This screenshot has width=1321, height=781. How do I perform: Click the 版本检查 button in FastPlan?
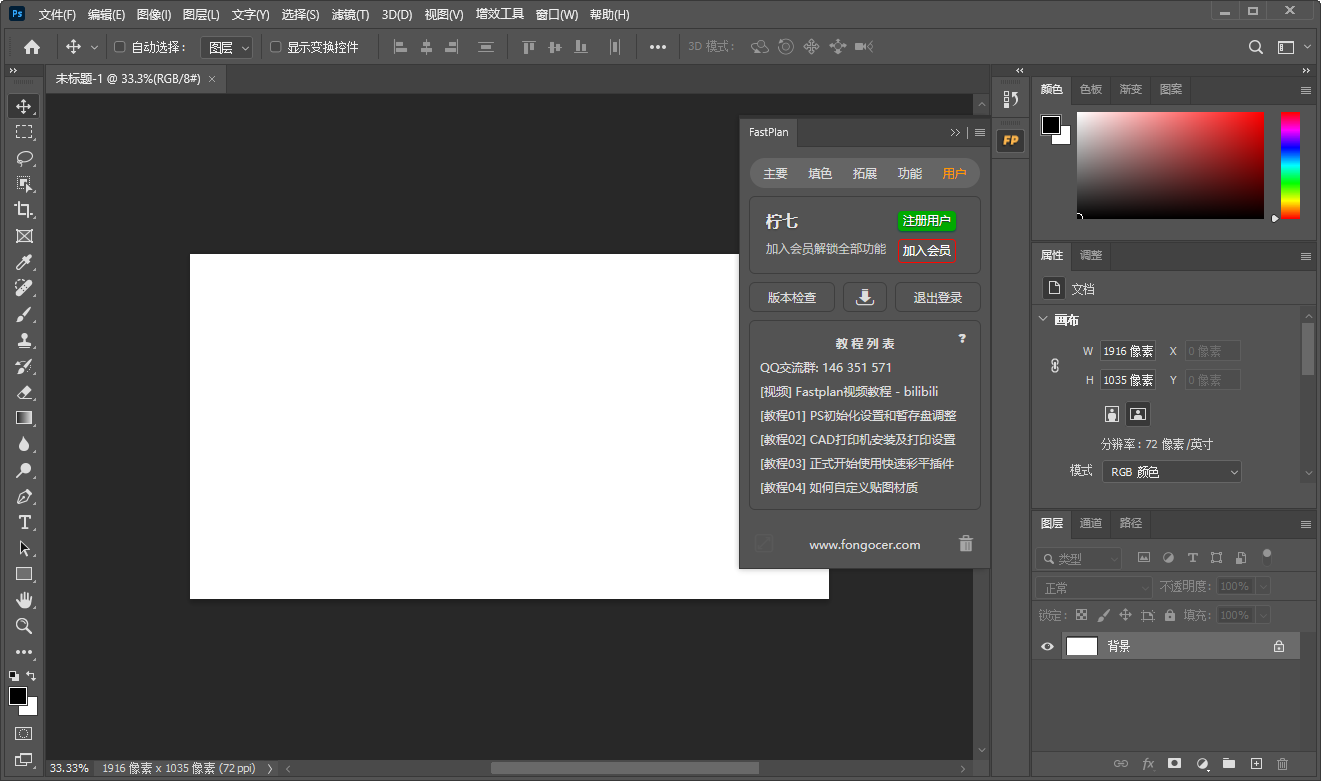(x=791, y=297)
